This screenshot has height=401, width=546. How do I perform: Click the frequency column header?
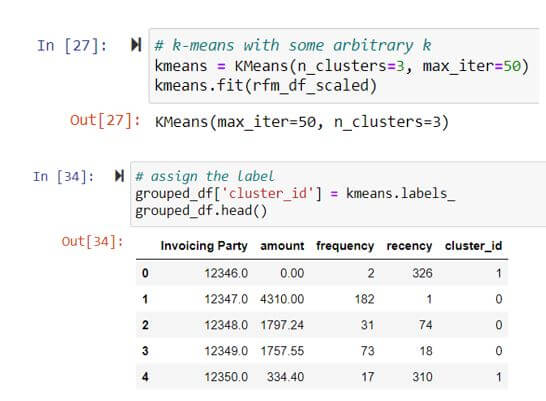(x=345, y=246)
